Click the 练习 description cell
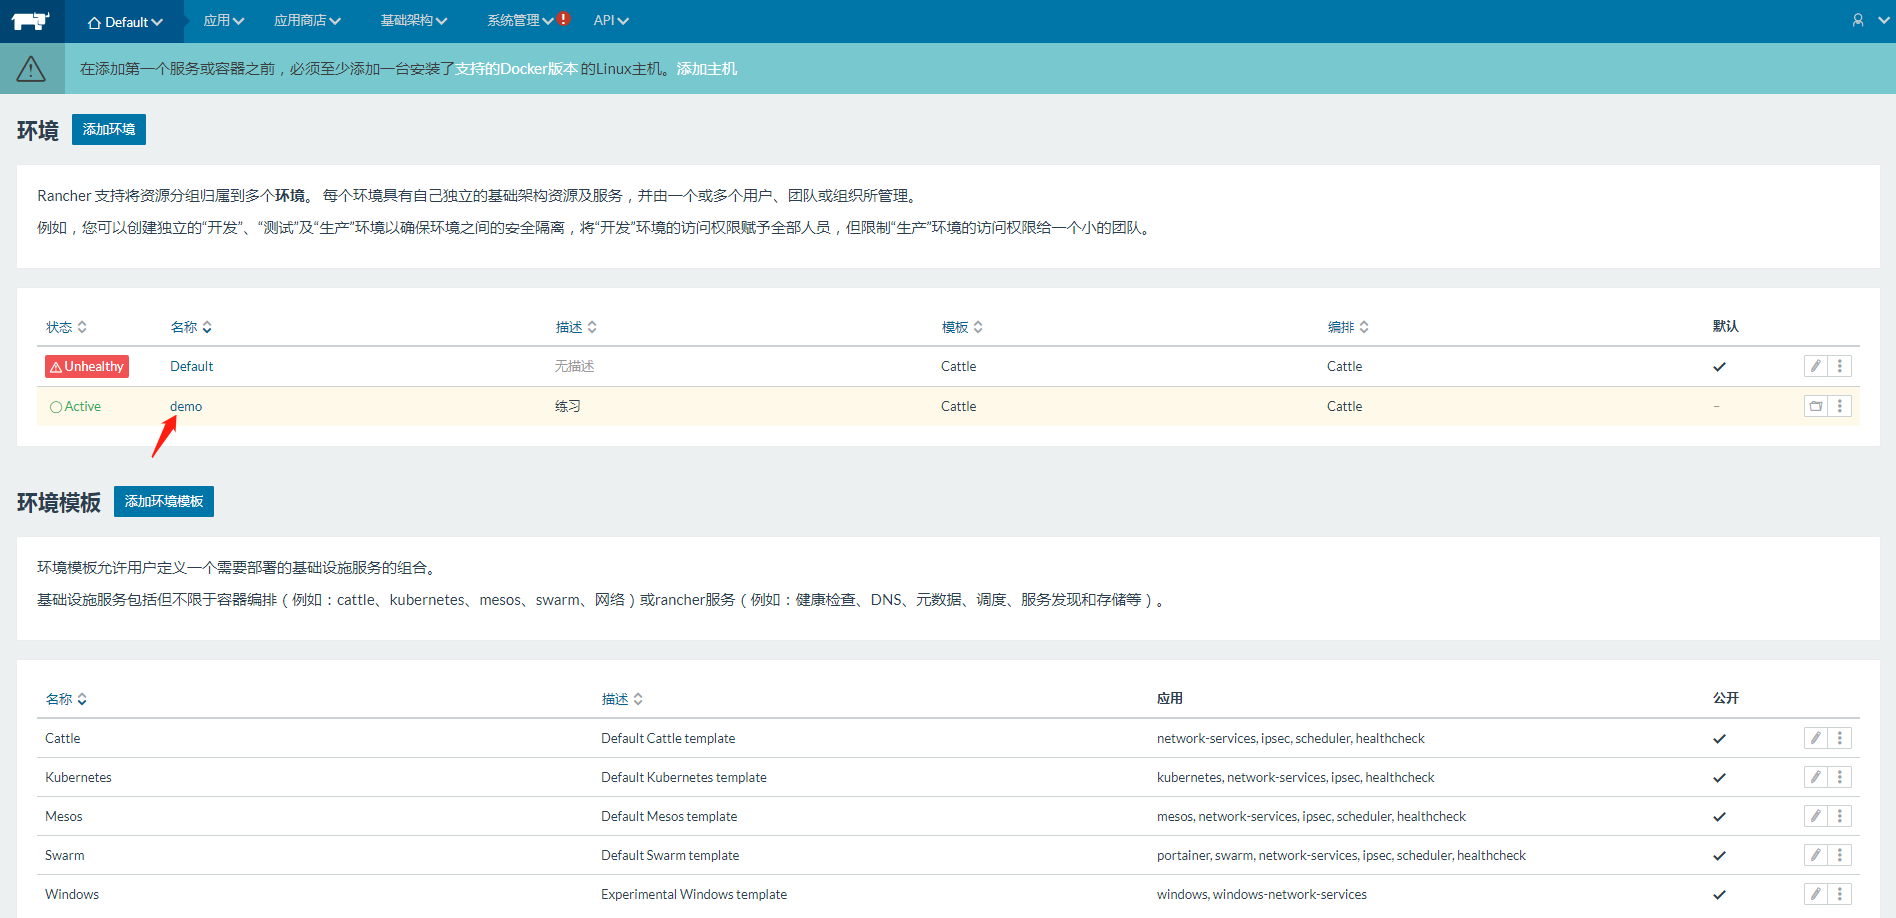 coord(568,406)
